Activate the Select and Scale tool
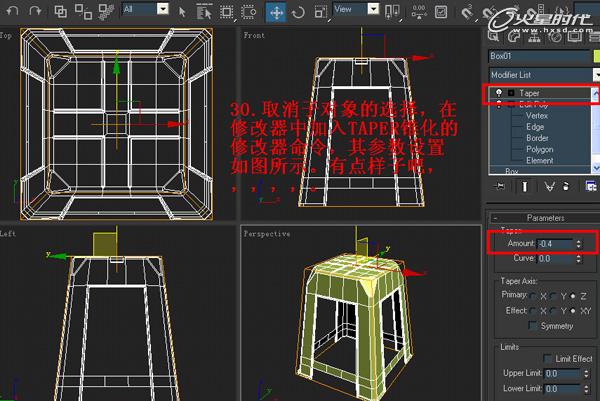This screenshot has height=401, width=600. pyautogui.click(x=320, y=12)
